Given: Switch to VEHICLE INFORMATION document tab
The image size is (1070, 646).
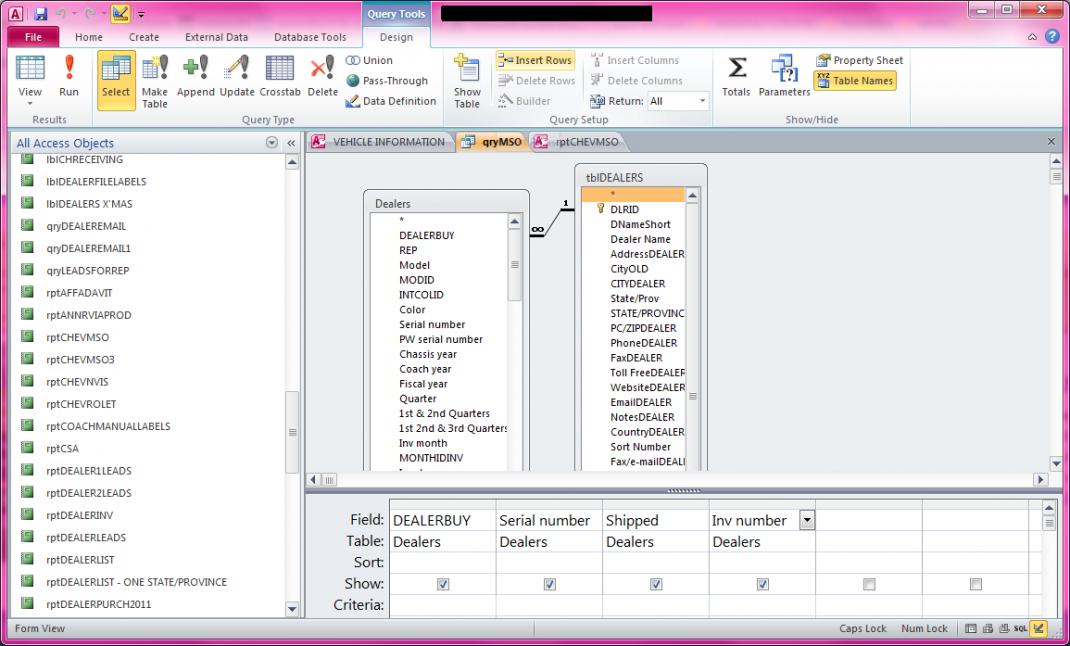Looking at the screenshot, I should tap(380, 142).
